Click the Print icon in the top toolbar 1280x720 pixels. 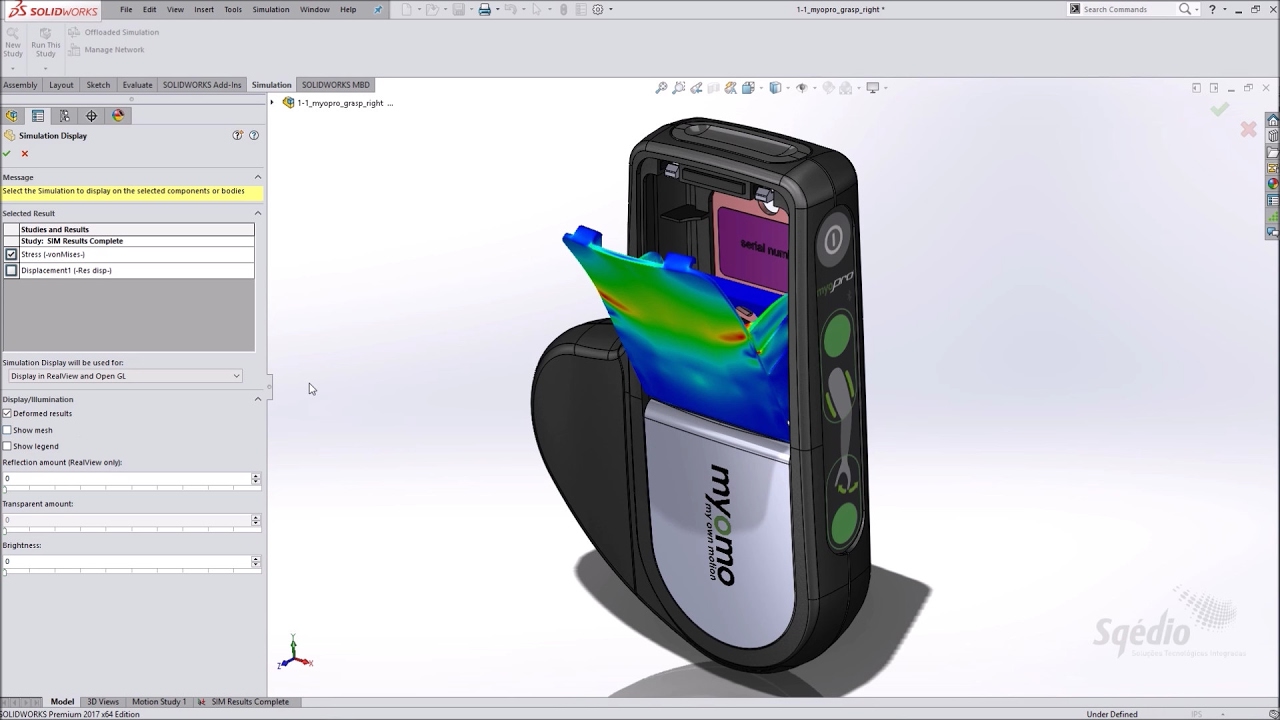click(484, 9)
